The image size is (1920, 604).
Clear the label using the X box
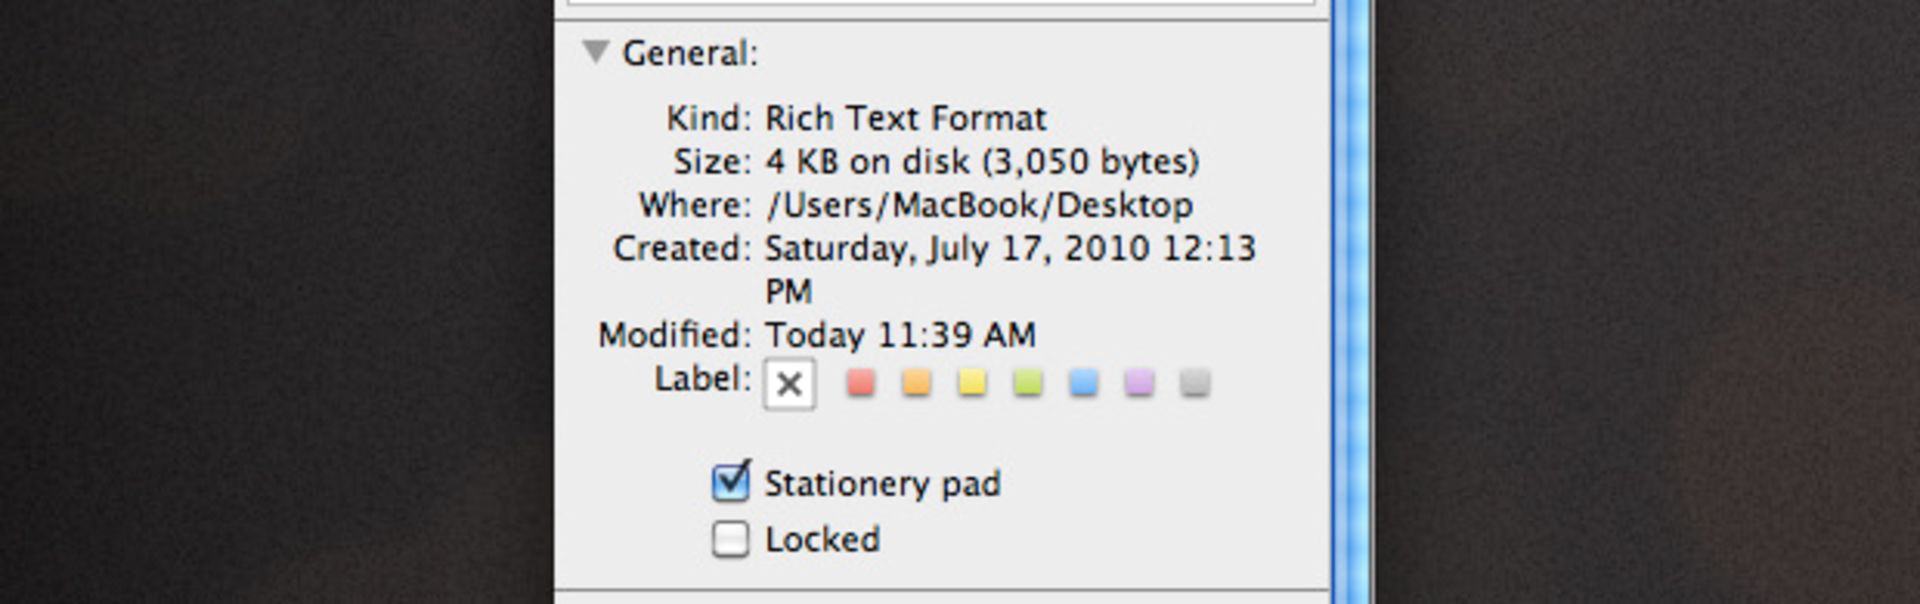pos(790,384)
